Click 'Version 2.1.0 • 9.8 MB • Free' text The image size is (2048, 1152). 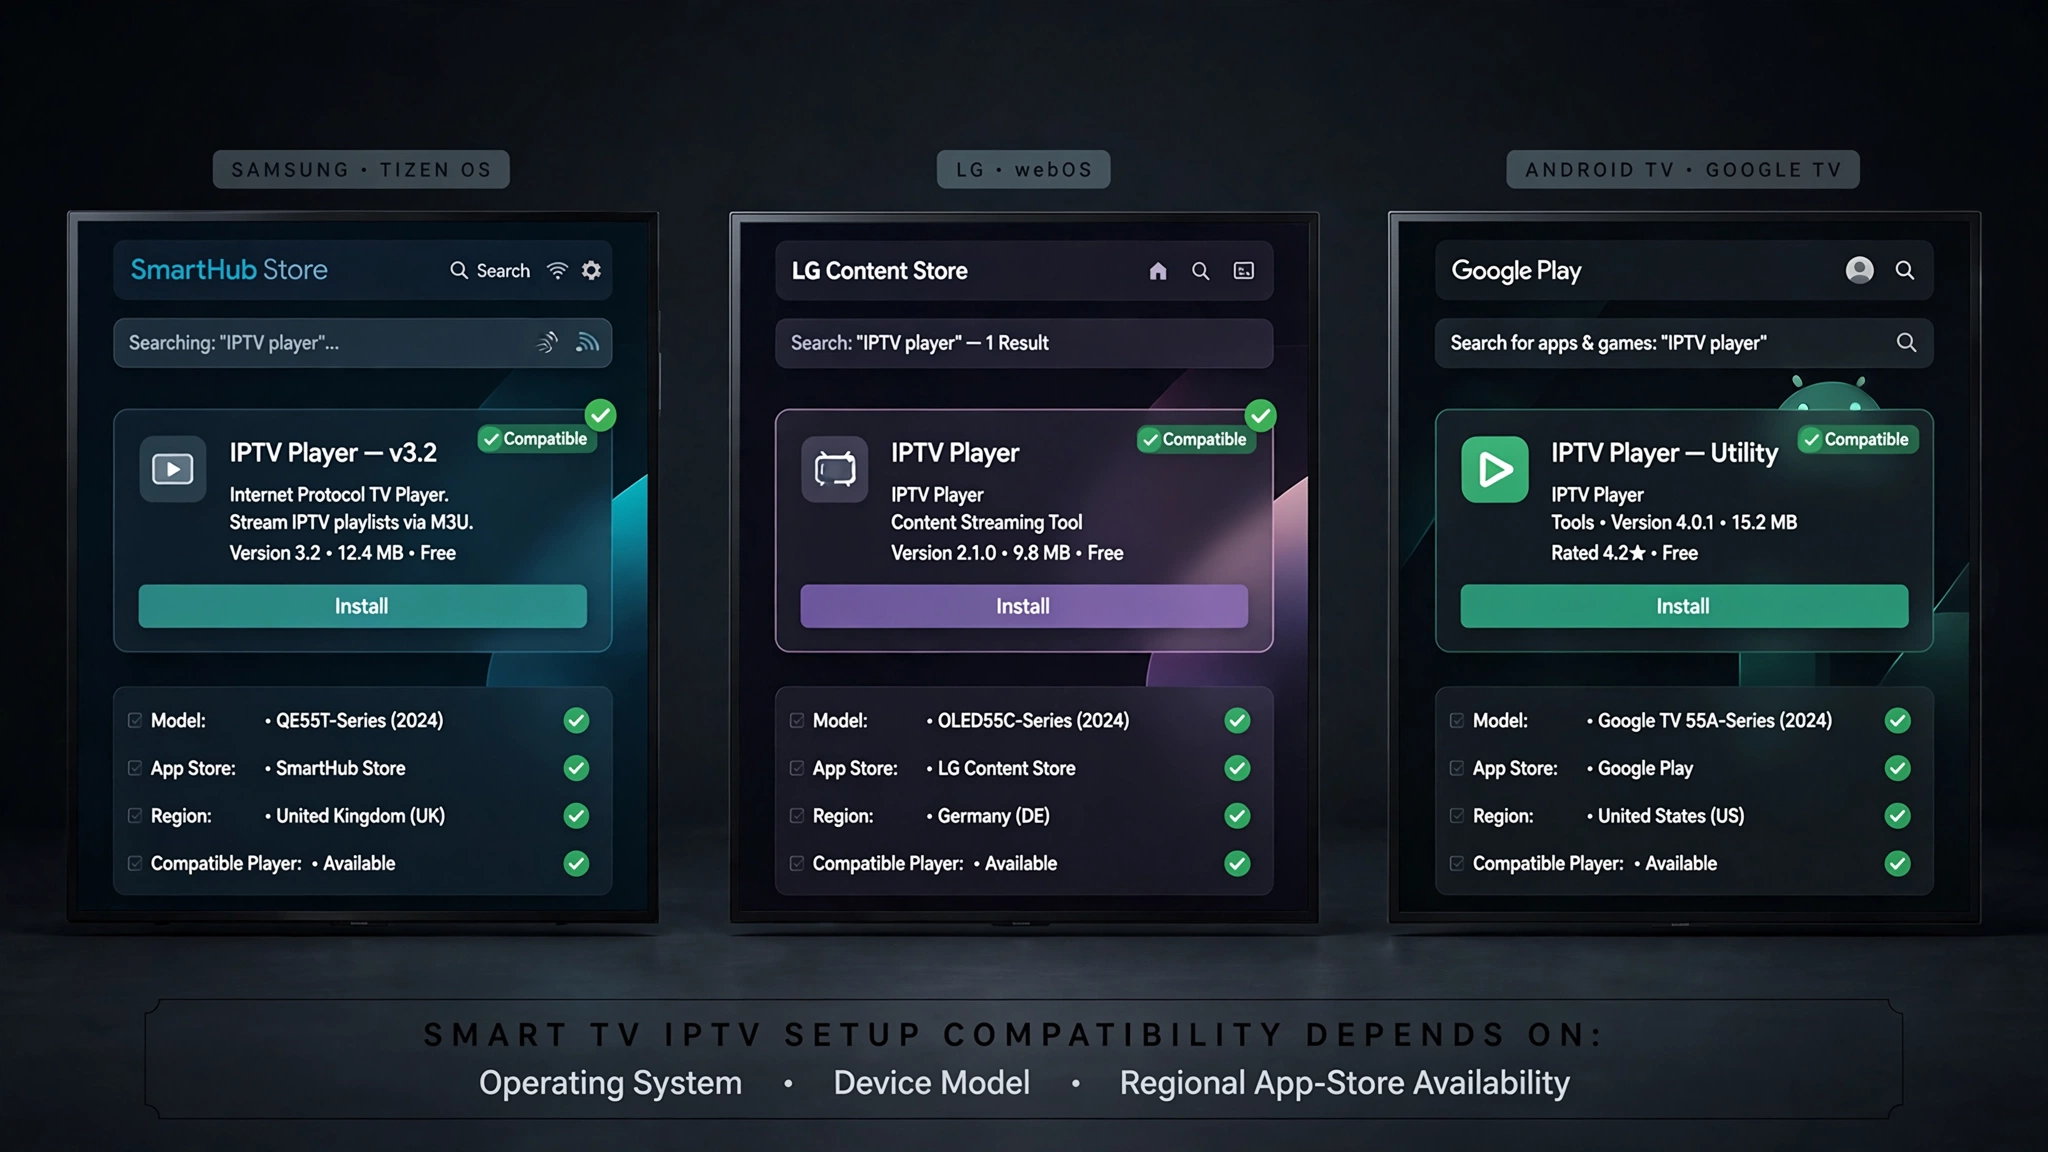[x=1007, y=553]
